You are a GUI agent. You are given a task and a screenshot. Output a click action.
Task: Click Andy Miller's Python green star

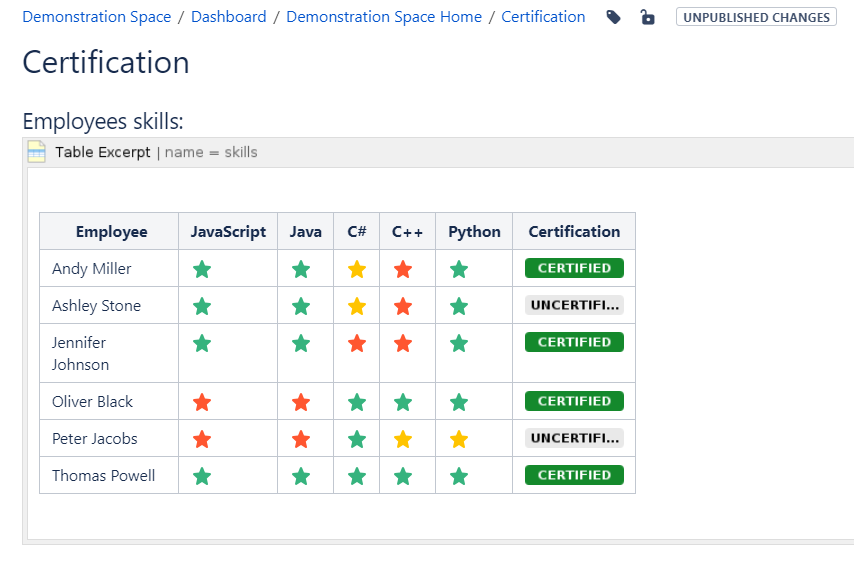click(459, 269)
